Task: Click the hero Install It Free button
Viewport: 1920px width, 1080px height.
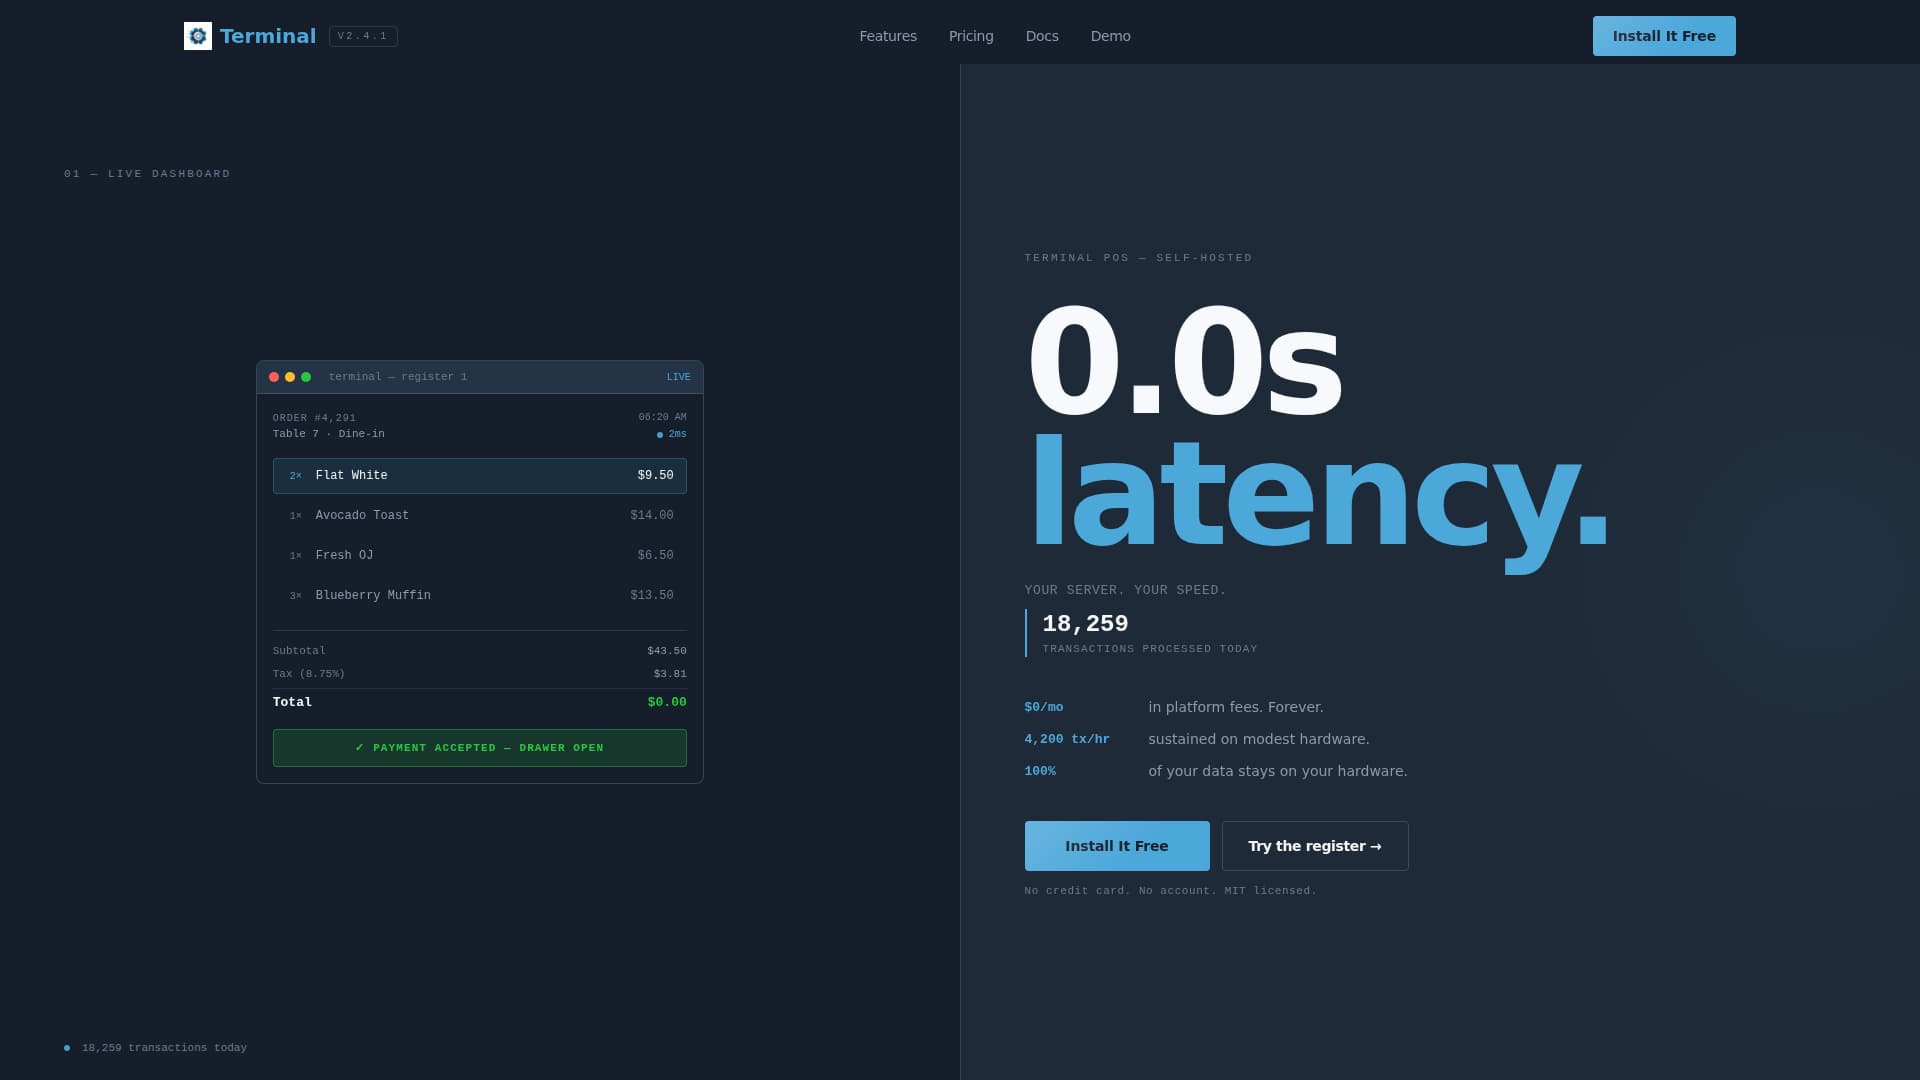Action: click(x=1117, y=846)
